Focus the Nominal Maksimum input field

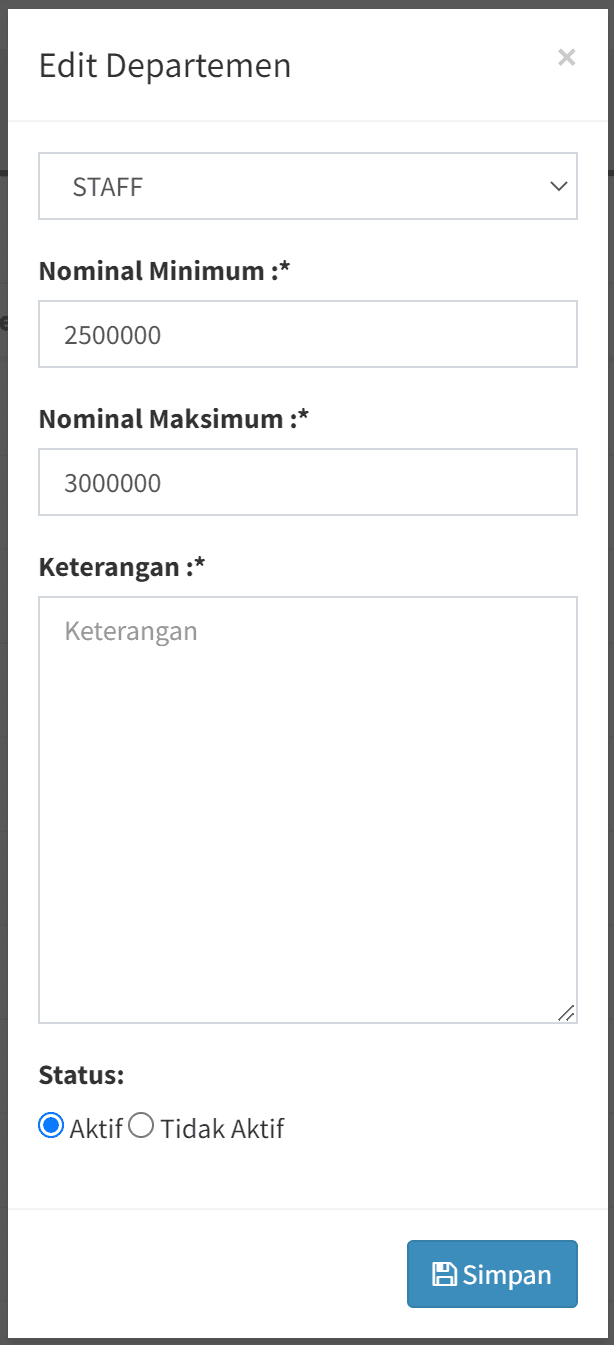tap(307, 483)
